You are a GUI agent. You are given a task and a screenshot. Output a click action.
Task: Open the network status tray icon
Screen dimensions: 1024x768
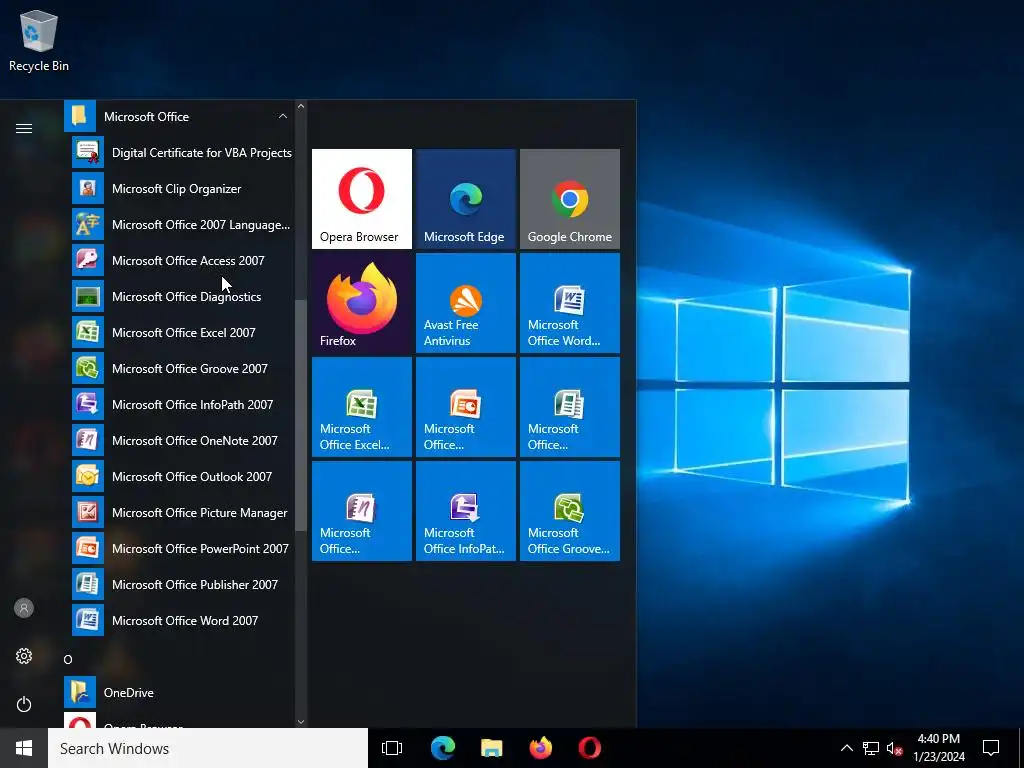871,748
